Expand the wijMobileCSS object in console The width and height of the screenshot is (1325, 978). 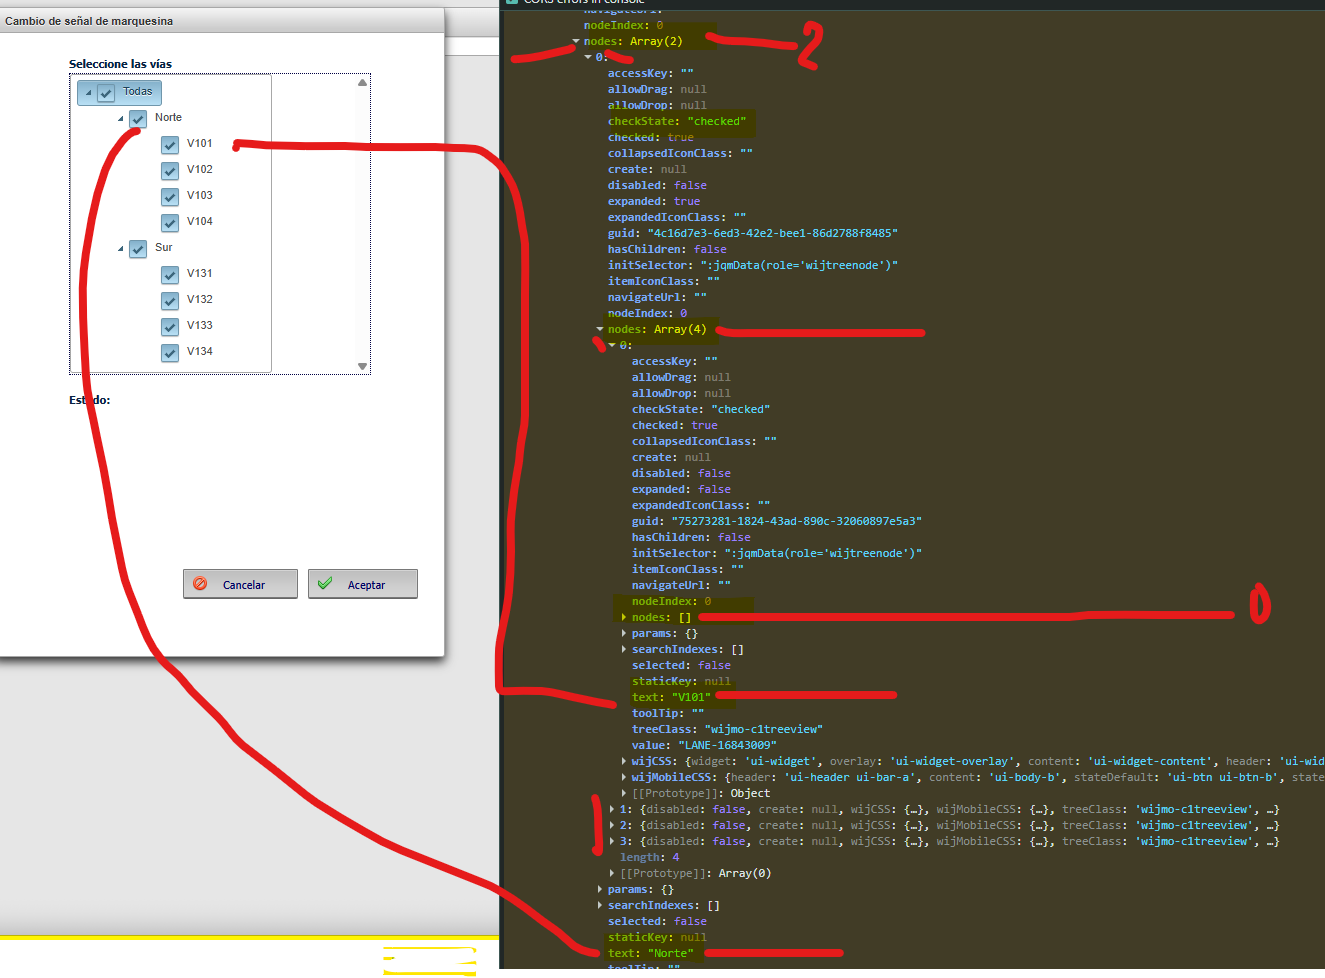[624, 777]
